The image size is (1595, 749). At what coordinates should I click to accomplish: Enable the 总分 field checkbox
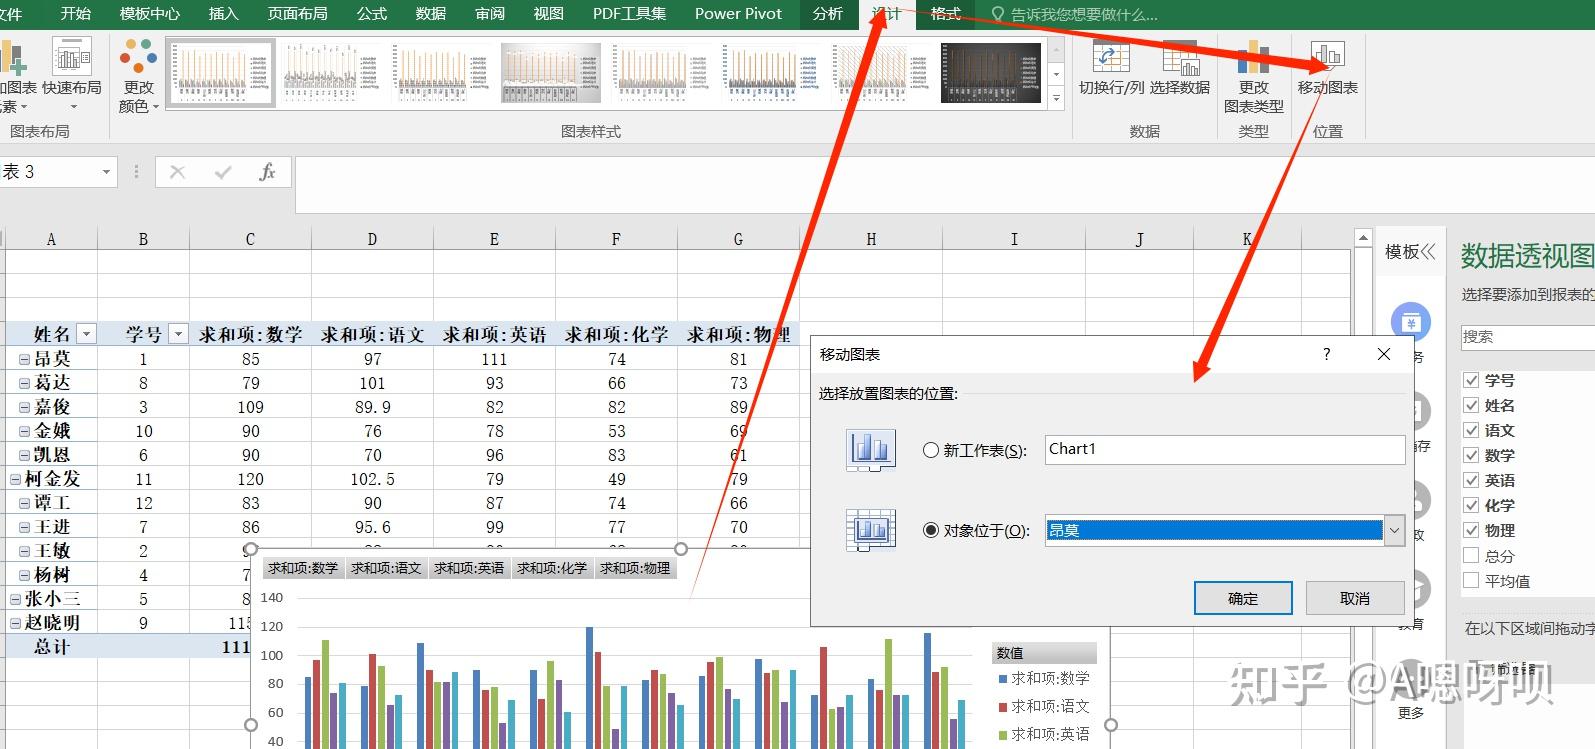1471,556
